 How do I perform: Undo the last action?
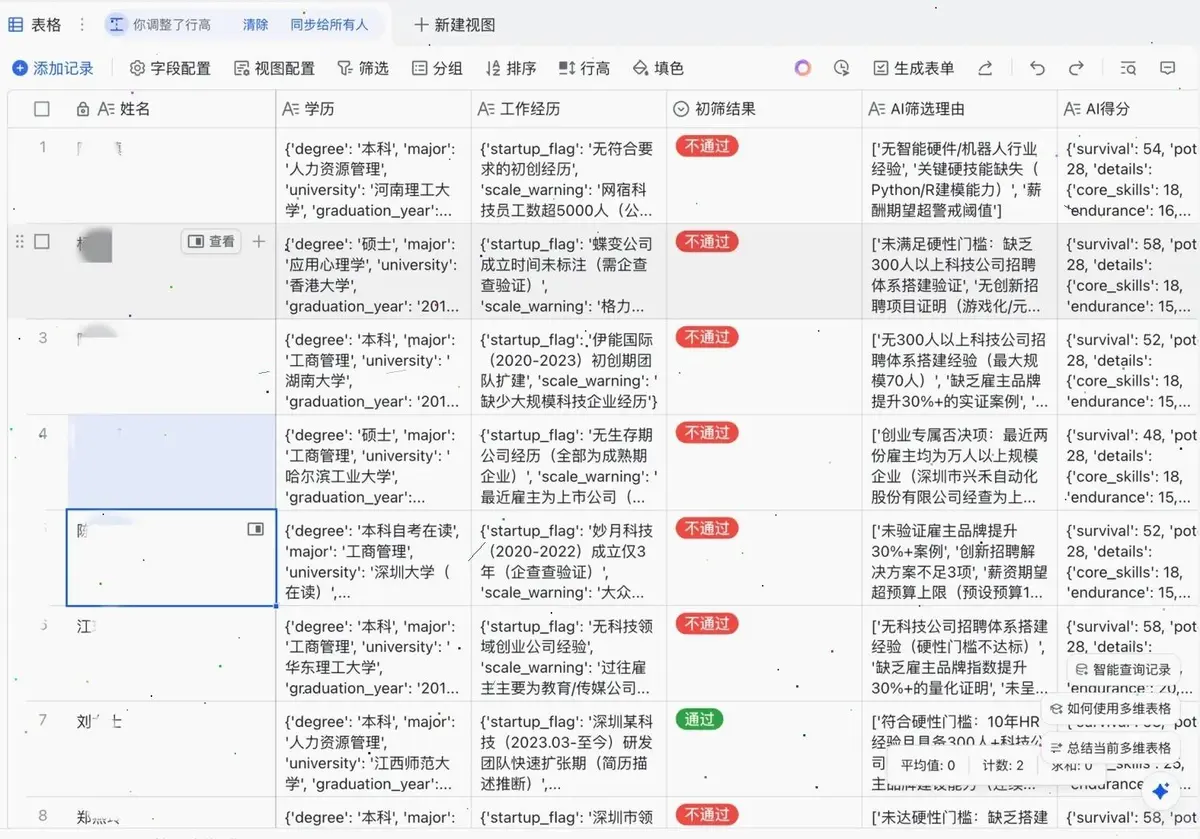coord(1037,68)
